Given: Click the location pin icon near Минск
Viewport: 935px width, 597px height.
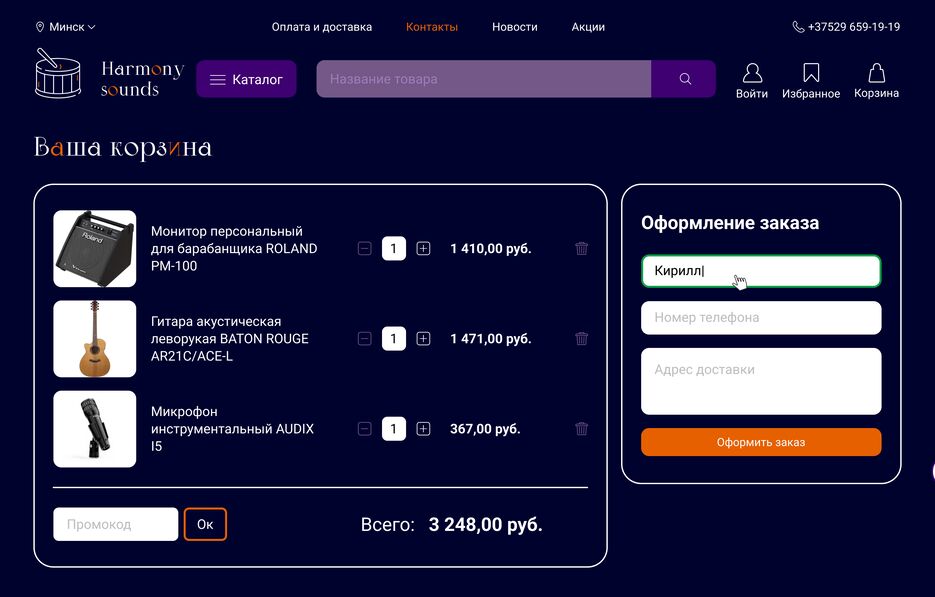Looking at the screenshot, I should 40,27.
